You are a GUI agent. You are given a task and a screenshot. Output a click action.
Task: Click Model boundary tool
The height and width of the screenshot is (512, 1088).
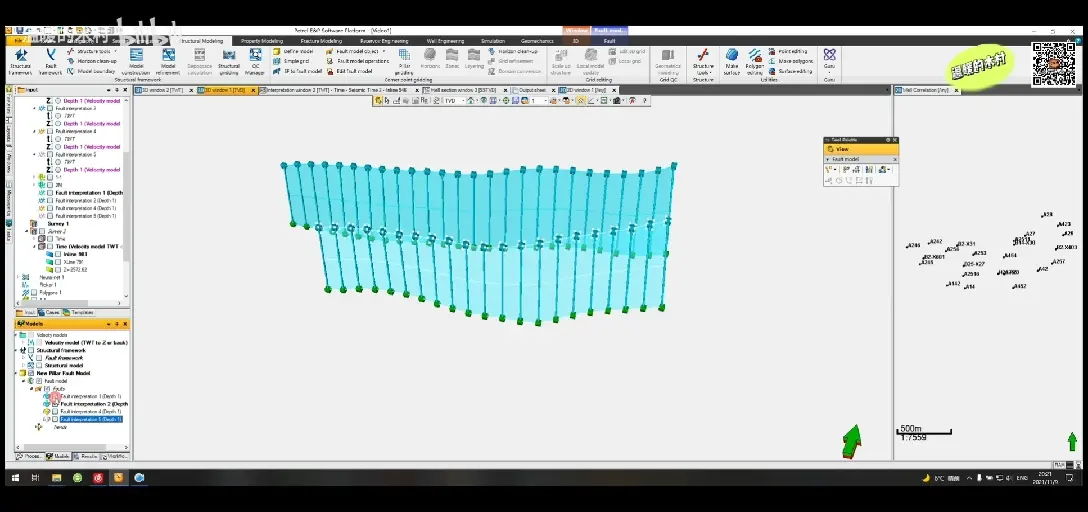click(91, 71)
